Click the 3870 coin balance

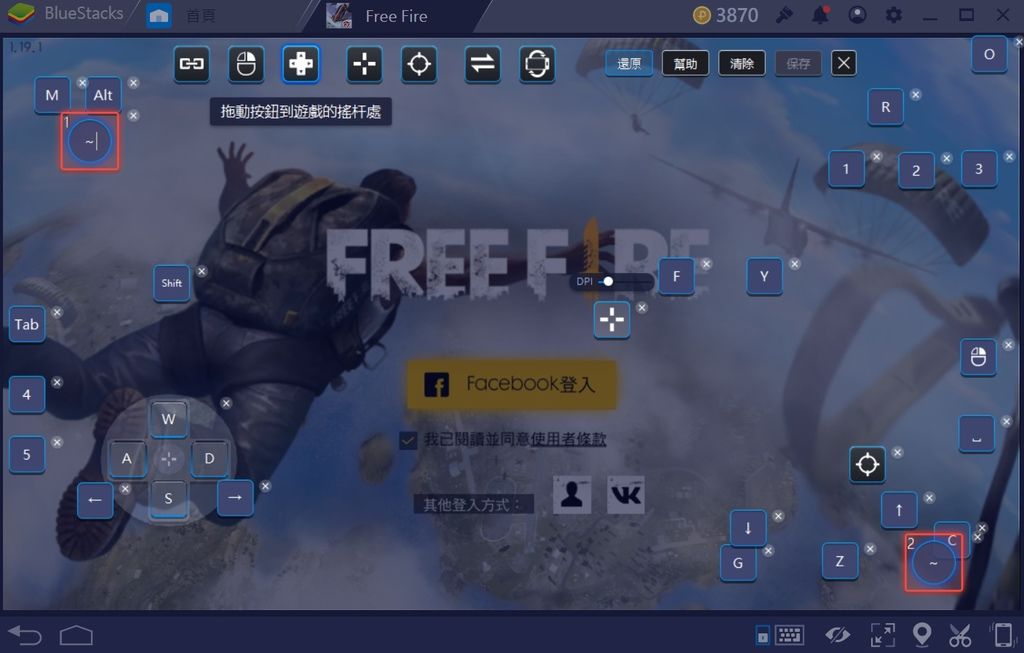(x=726, y=15)
